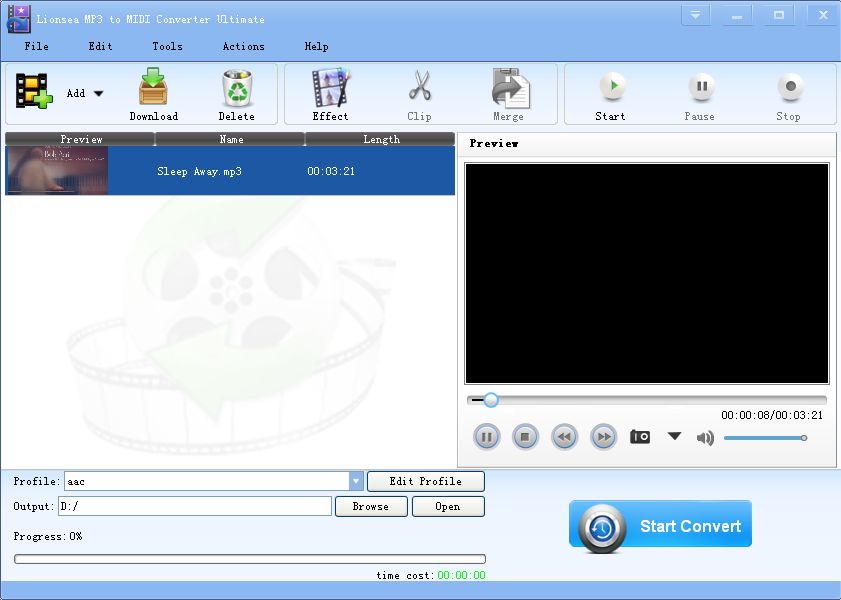Click the Name column header

point(231,139)
